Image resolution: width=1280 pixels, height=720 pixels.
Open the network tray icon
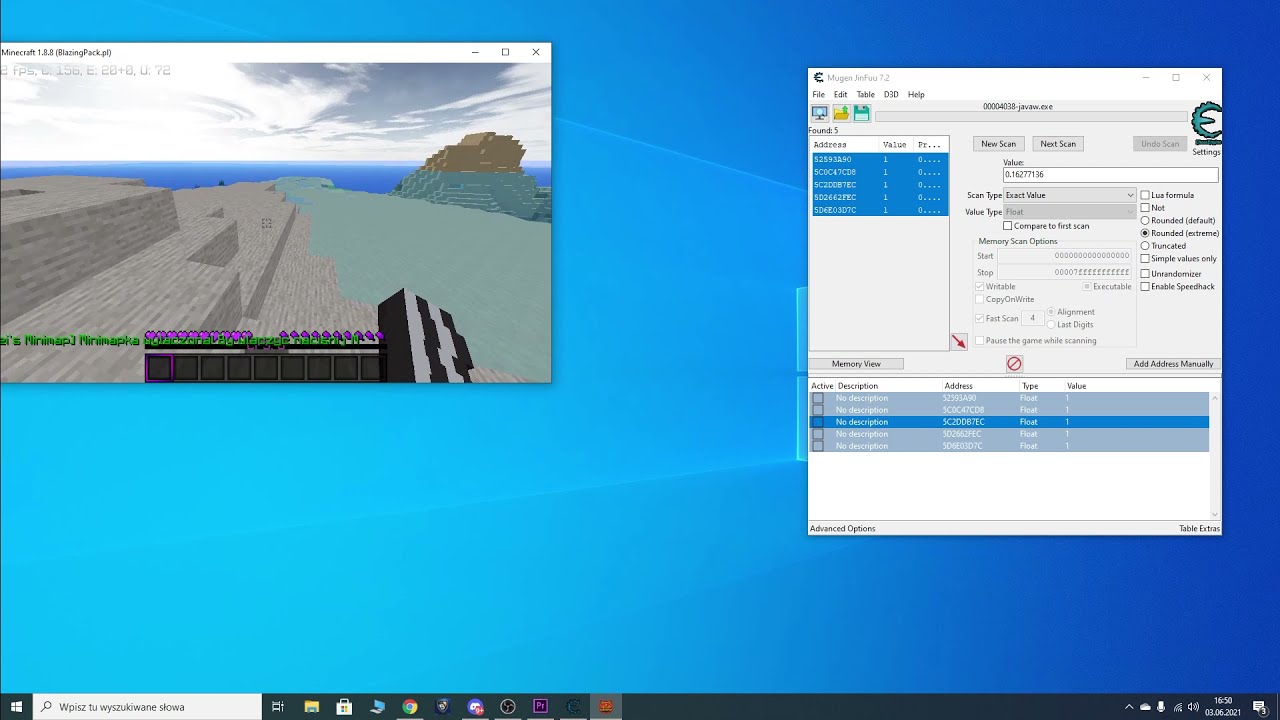pyautogui.click(x=1177, y=707)
